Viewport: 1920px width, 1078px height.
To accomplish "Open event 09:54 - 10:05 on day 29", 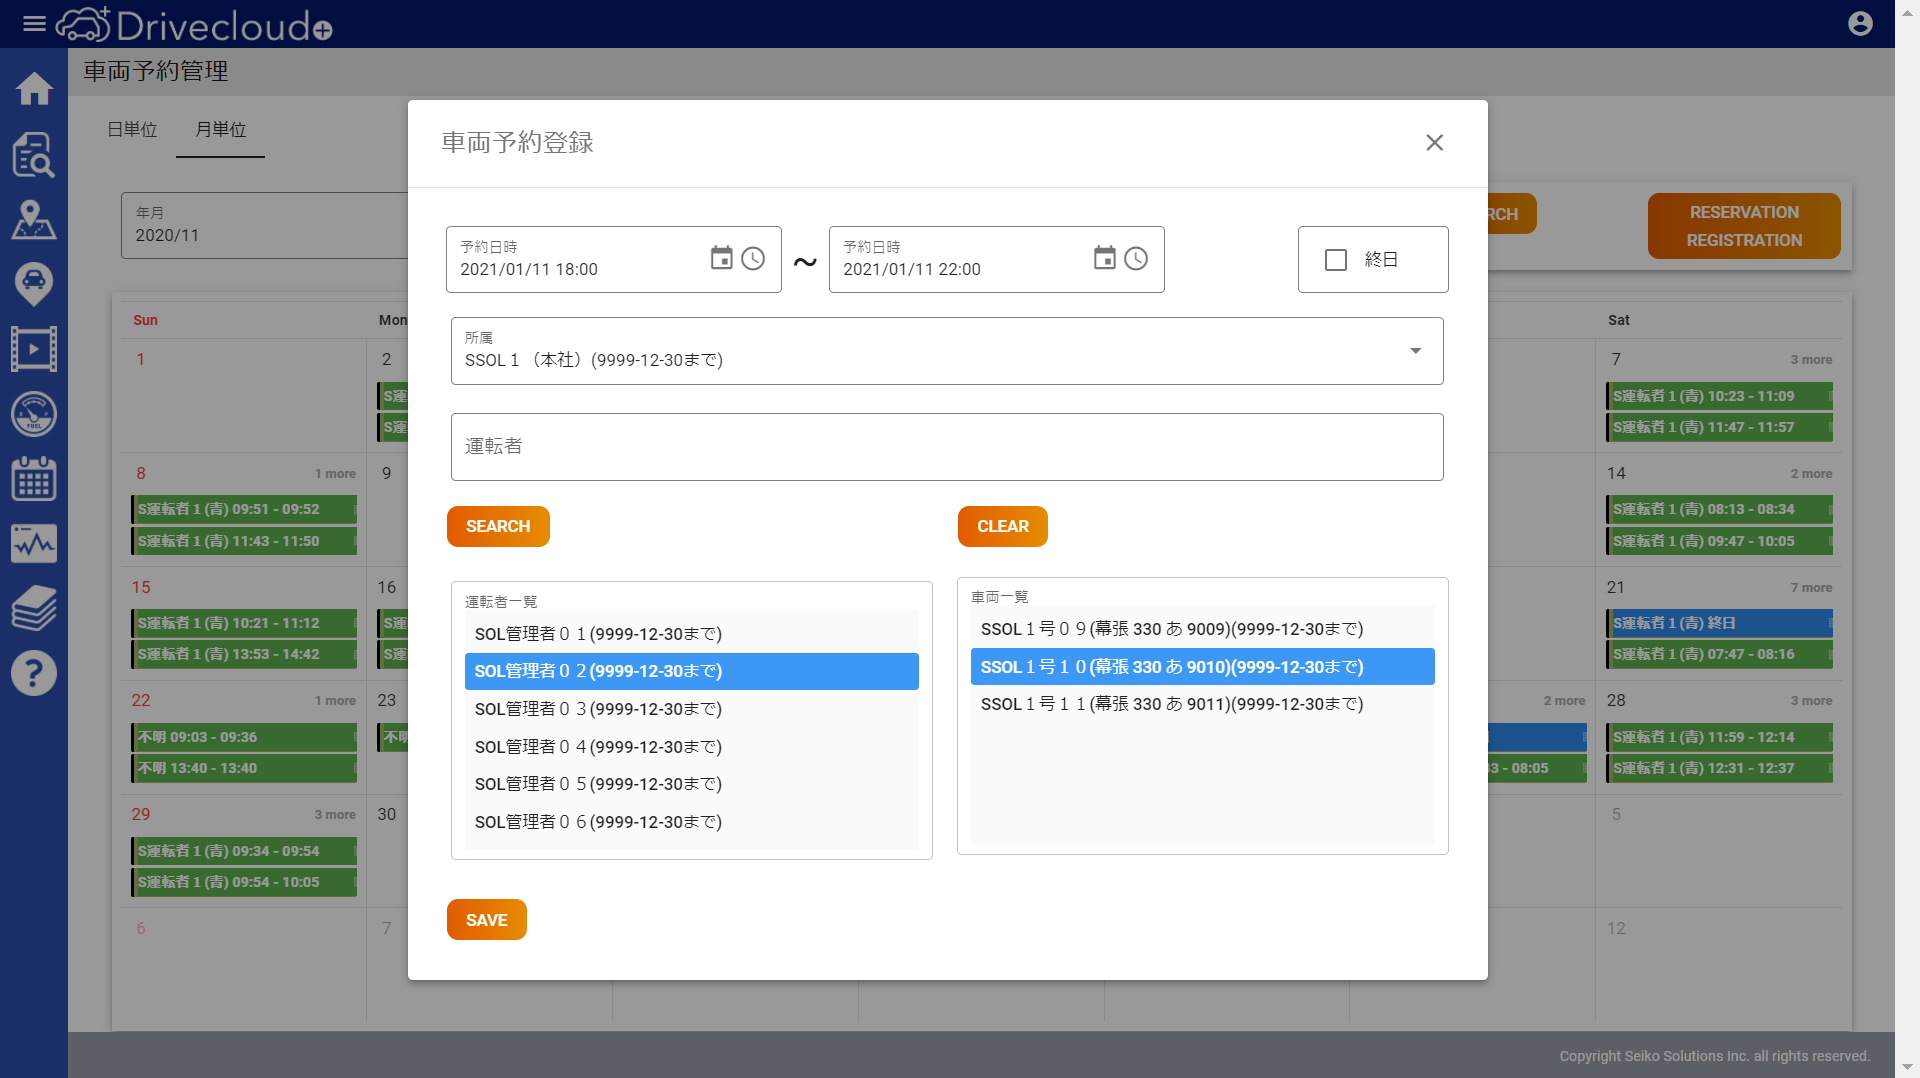I will pyautogui.click(x=244, y=882).
